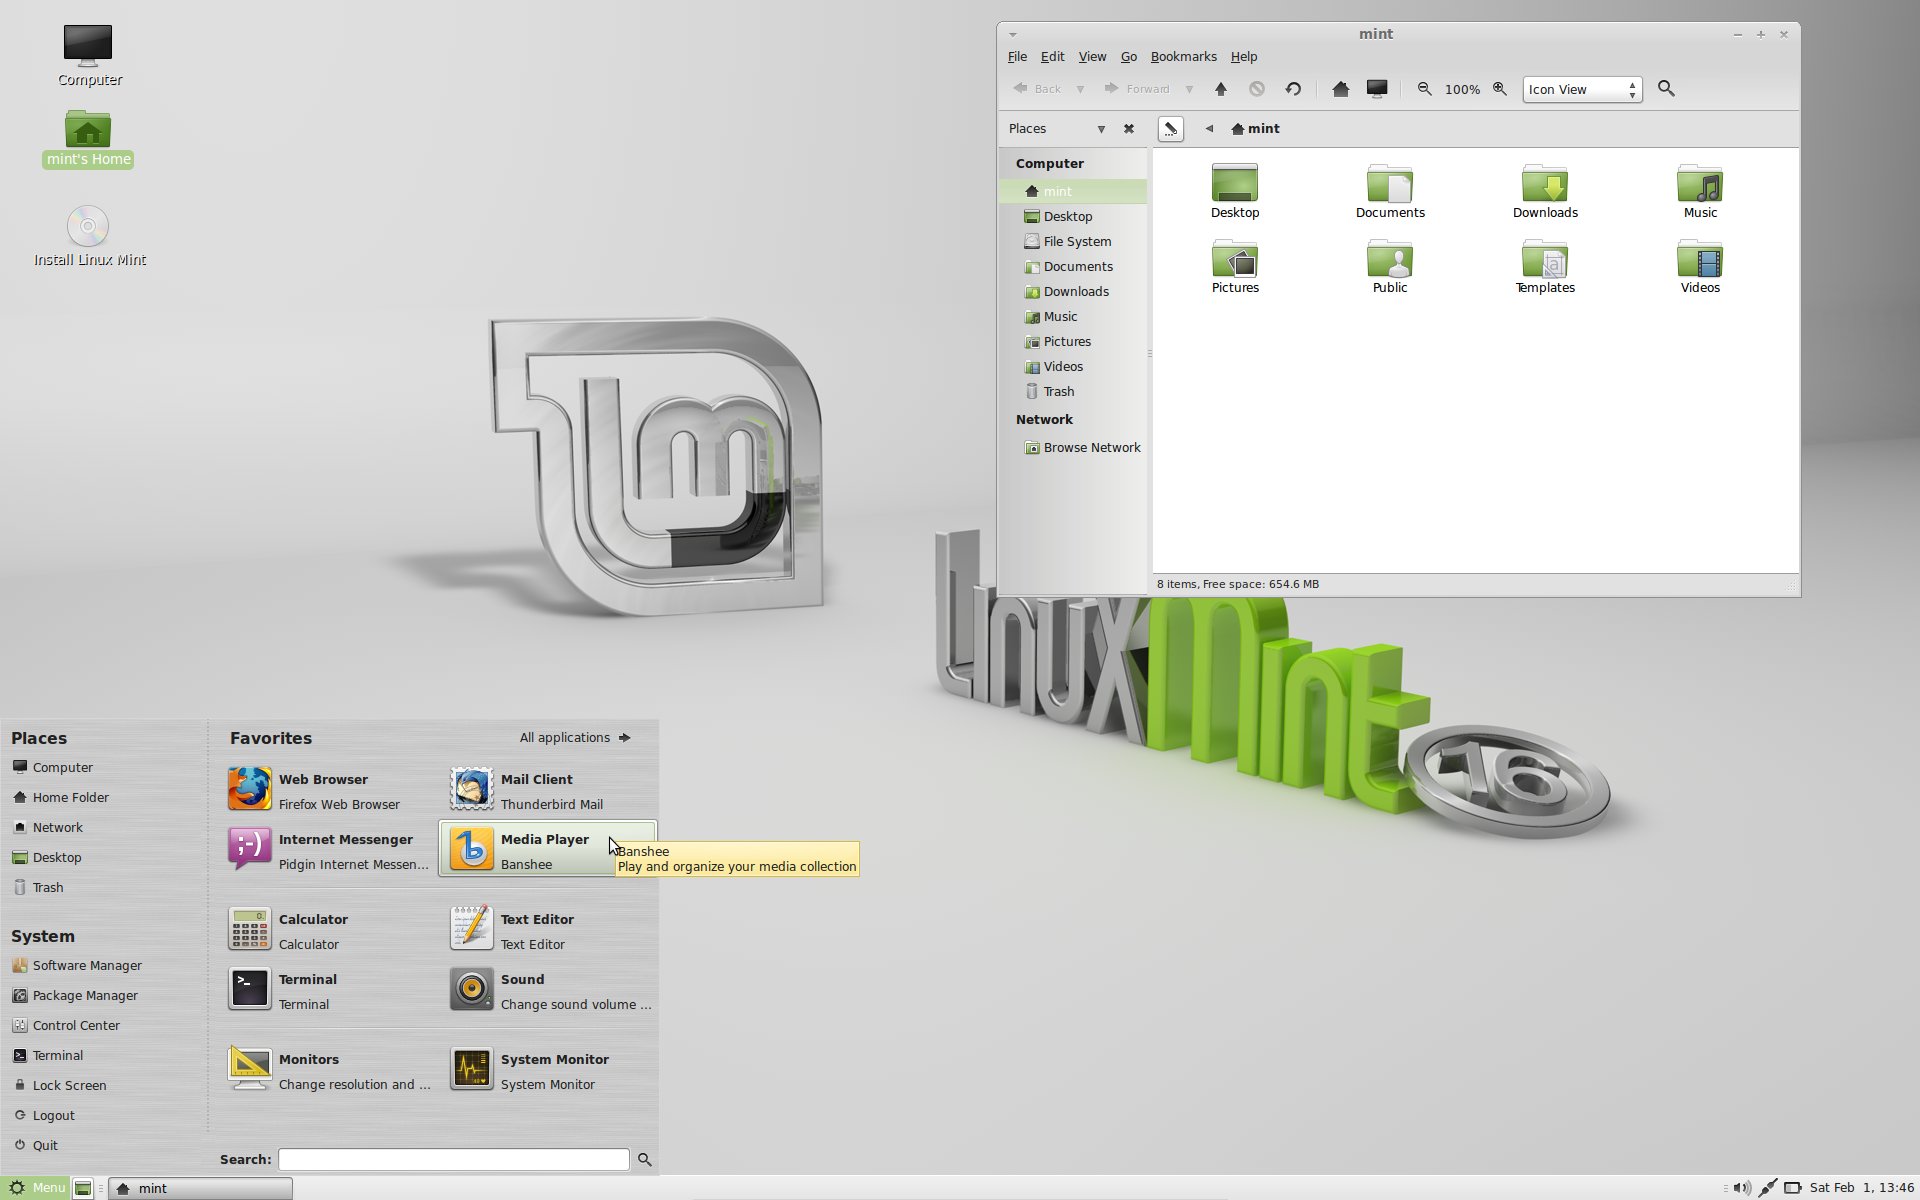Select the Music folder icon in file view
The image size is (1920, 1200).
1700,191
